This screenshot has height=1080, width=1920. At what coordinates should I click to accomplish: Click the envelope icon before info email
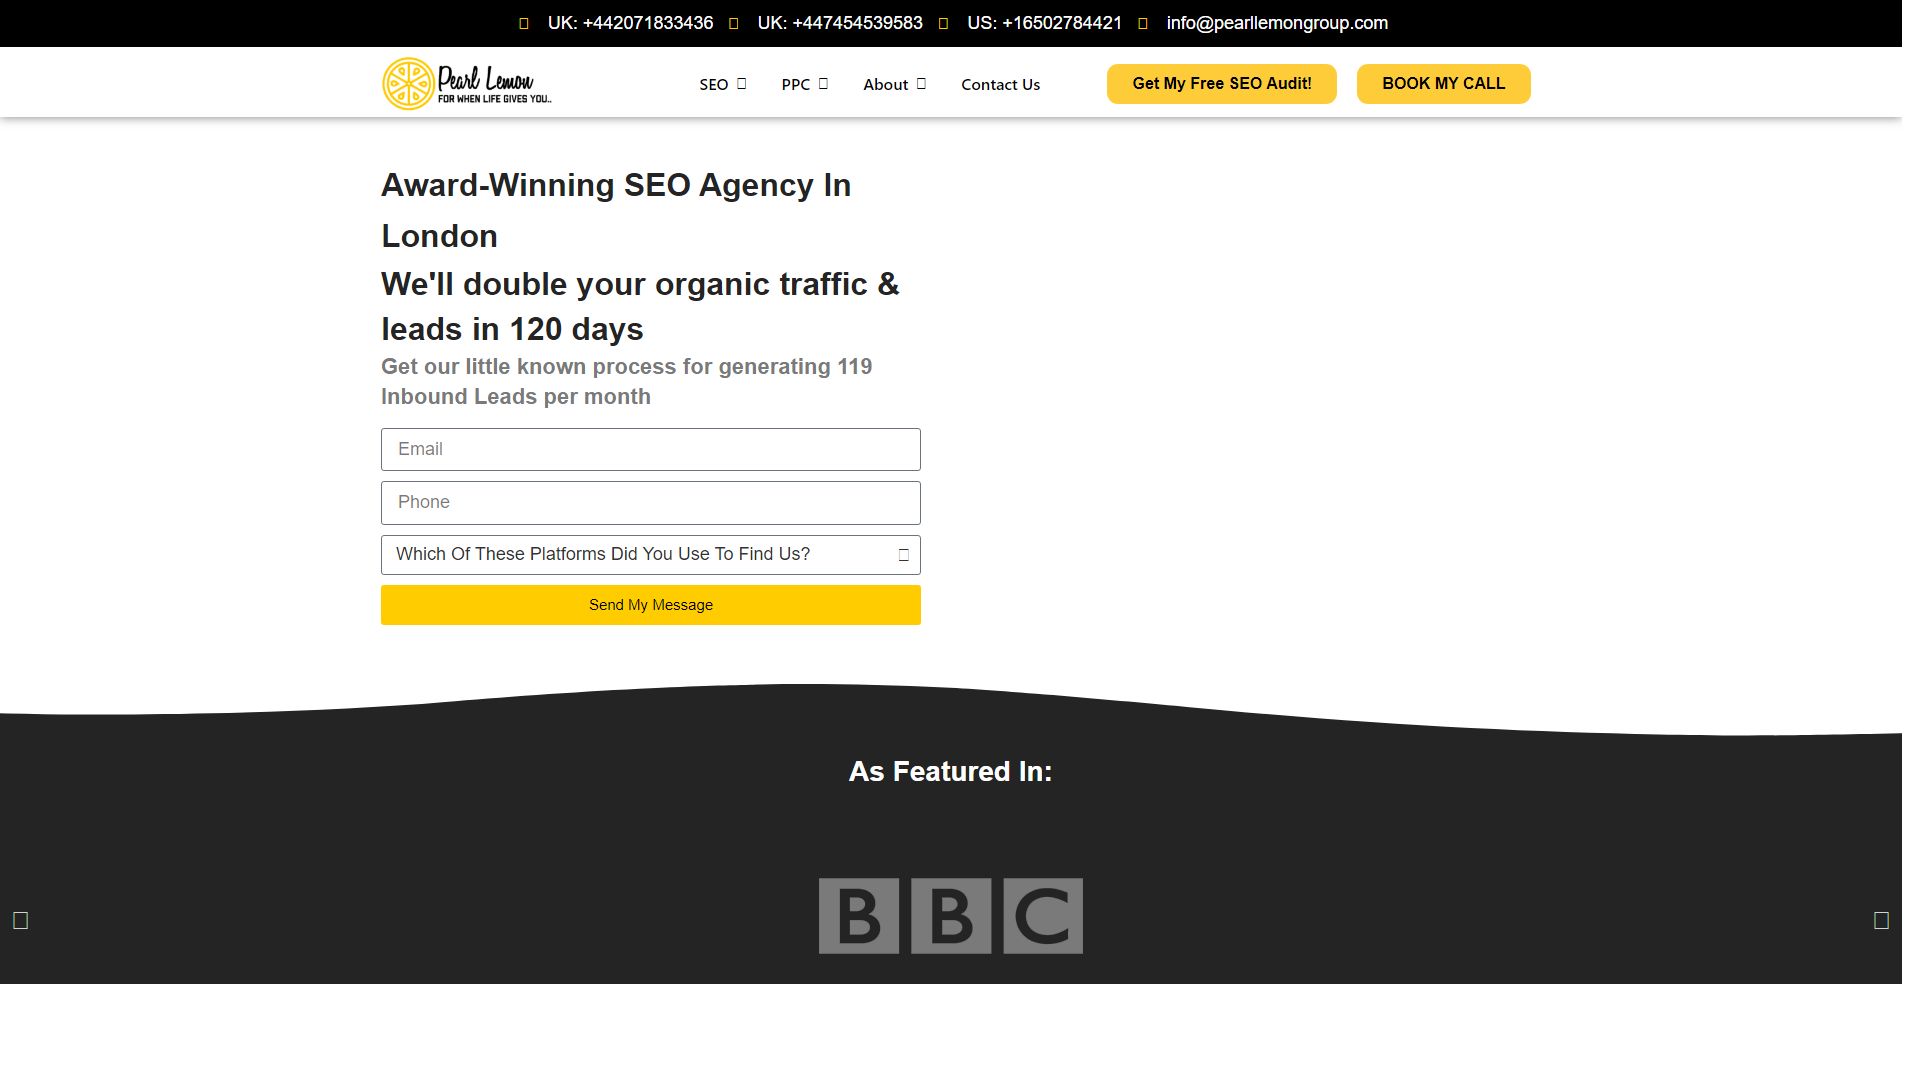[1143, 23]
